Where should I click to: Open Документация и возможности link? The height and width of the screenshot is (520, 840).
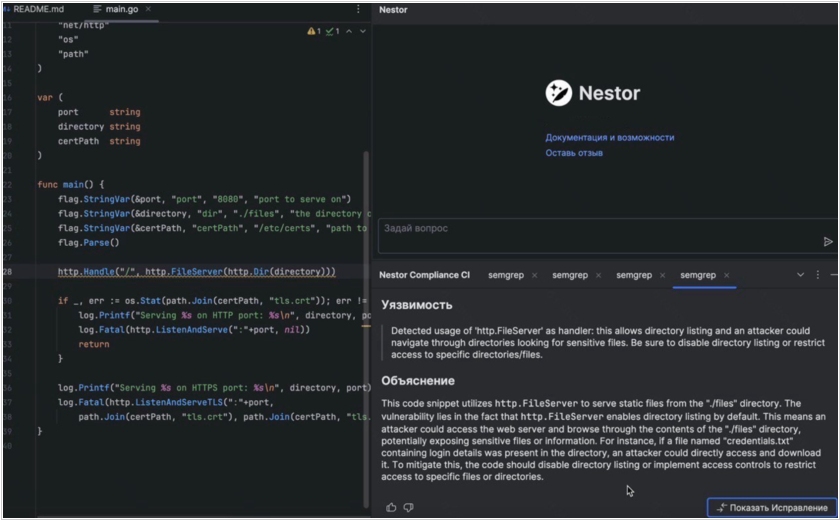[610, 138]
